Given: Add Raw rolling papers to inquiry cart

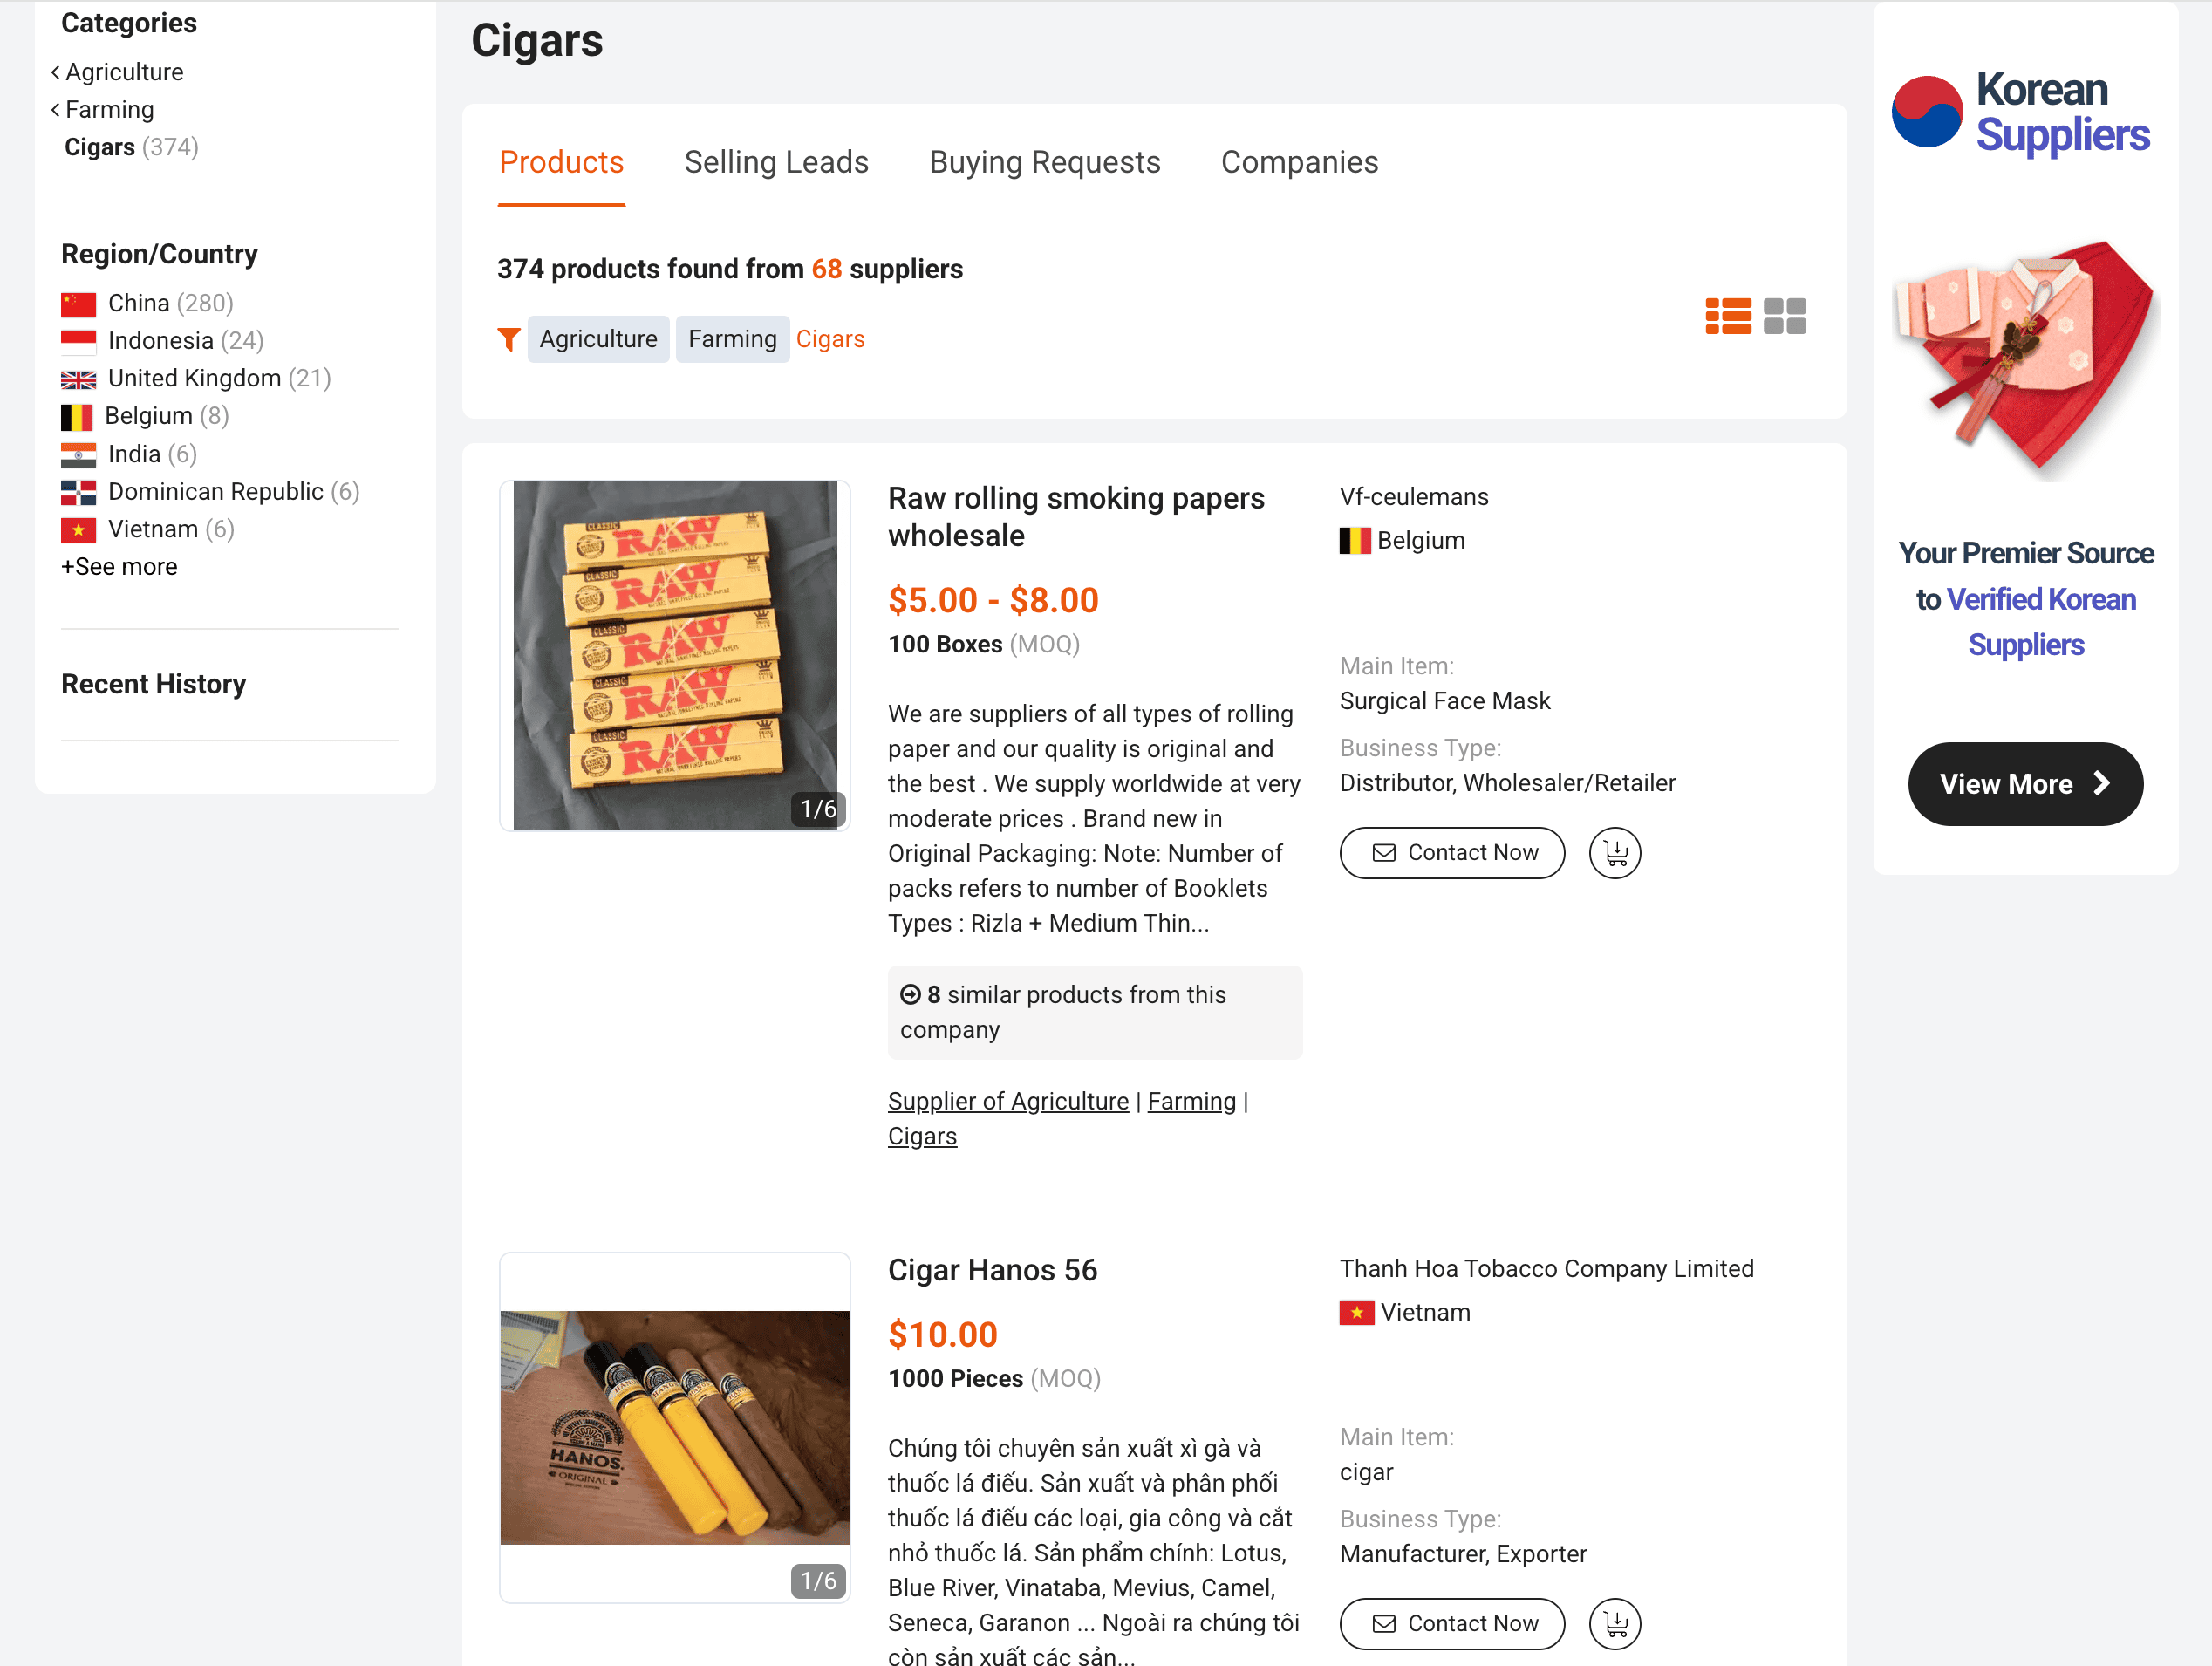Looking at the screenshot, I should [x=1614, y=853].
